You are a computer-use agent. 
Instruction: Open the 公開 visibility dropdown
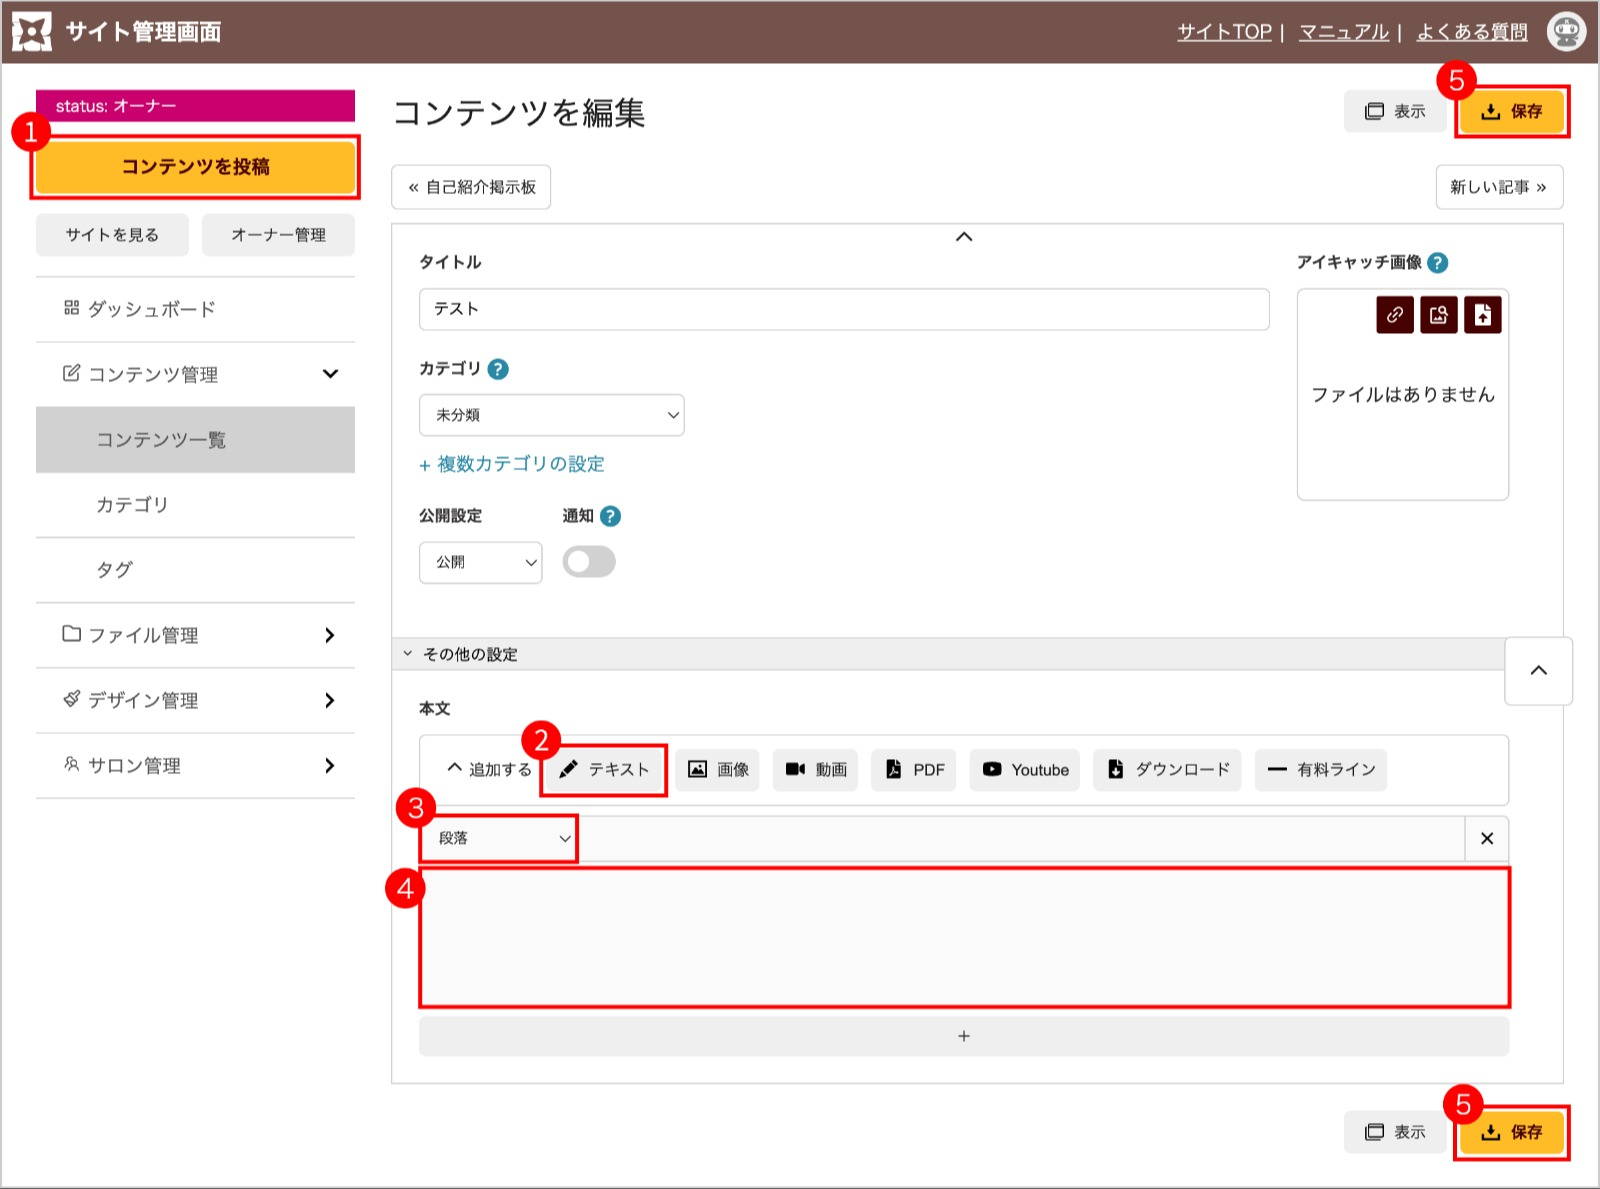[480, 562]
